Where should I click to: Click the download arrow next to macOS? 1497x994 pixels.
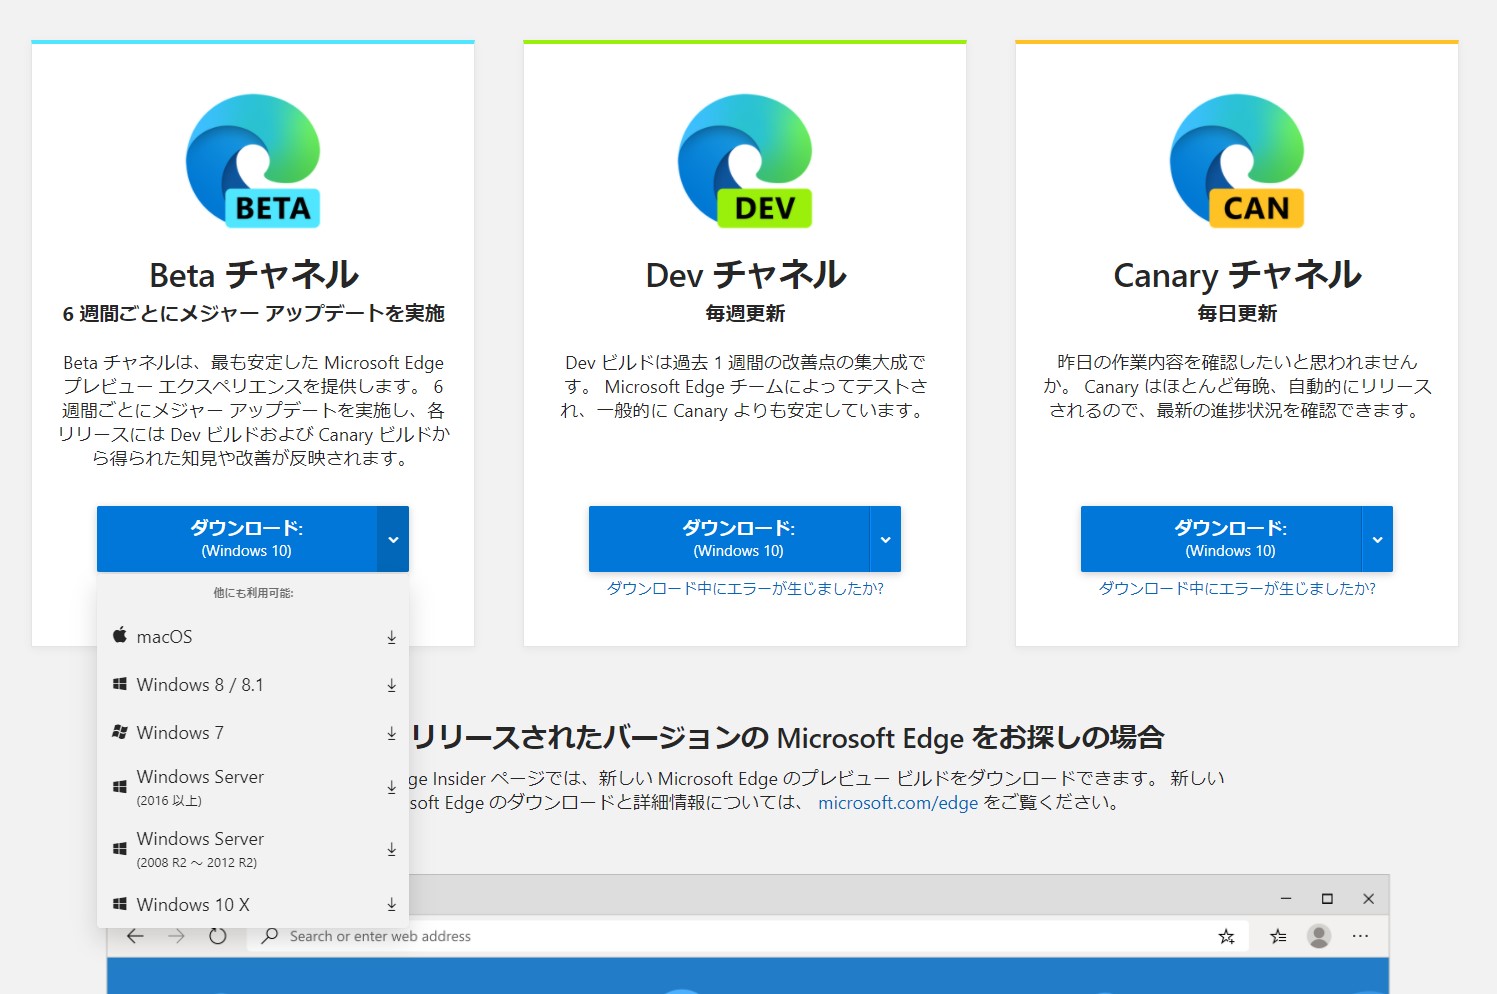[x=391, y=637]
